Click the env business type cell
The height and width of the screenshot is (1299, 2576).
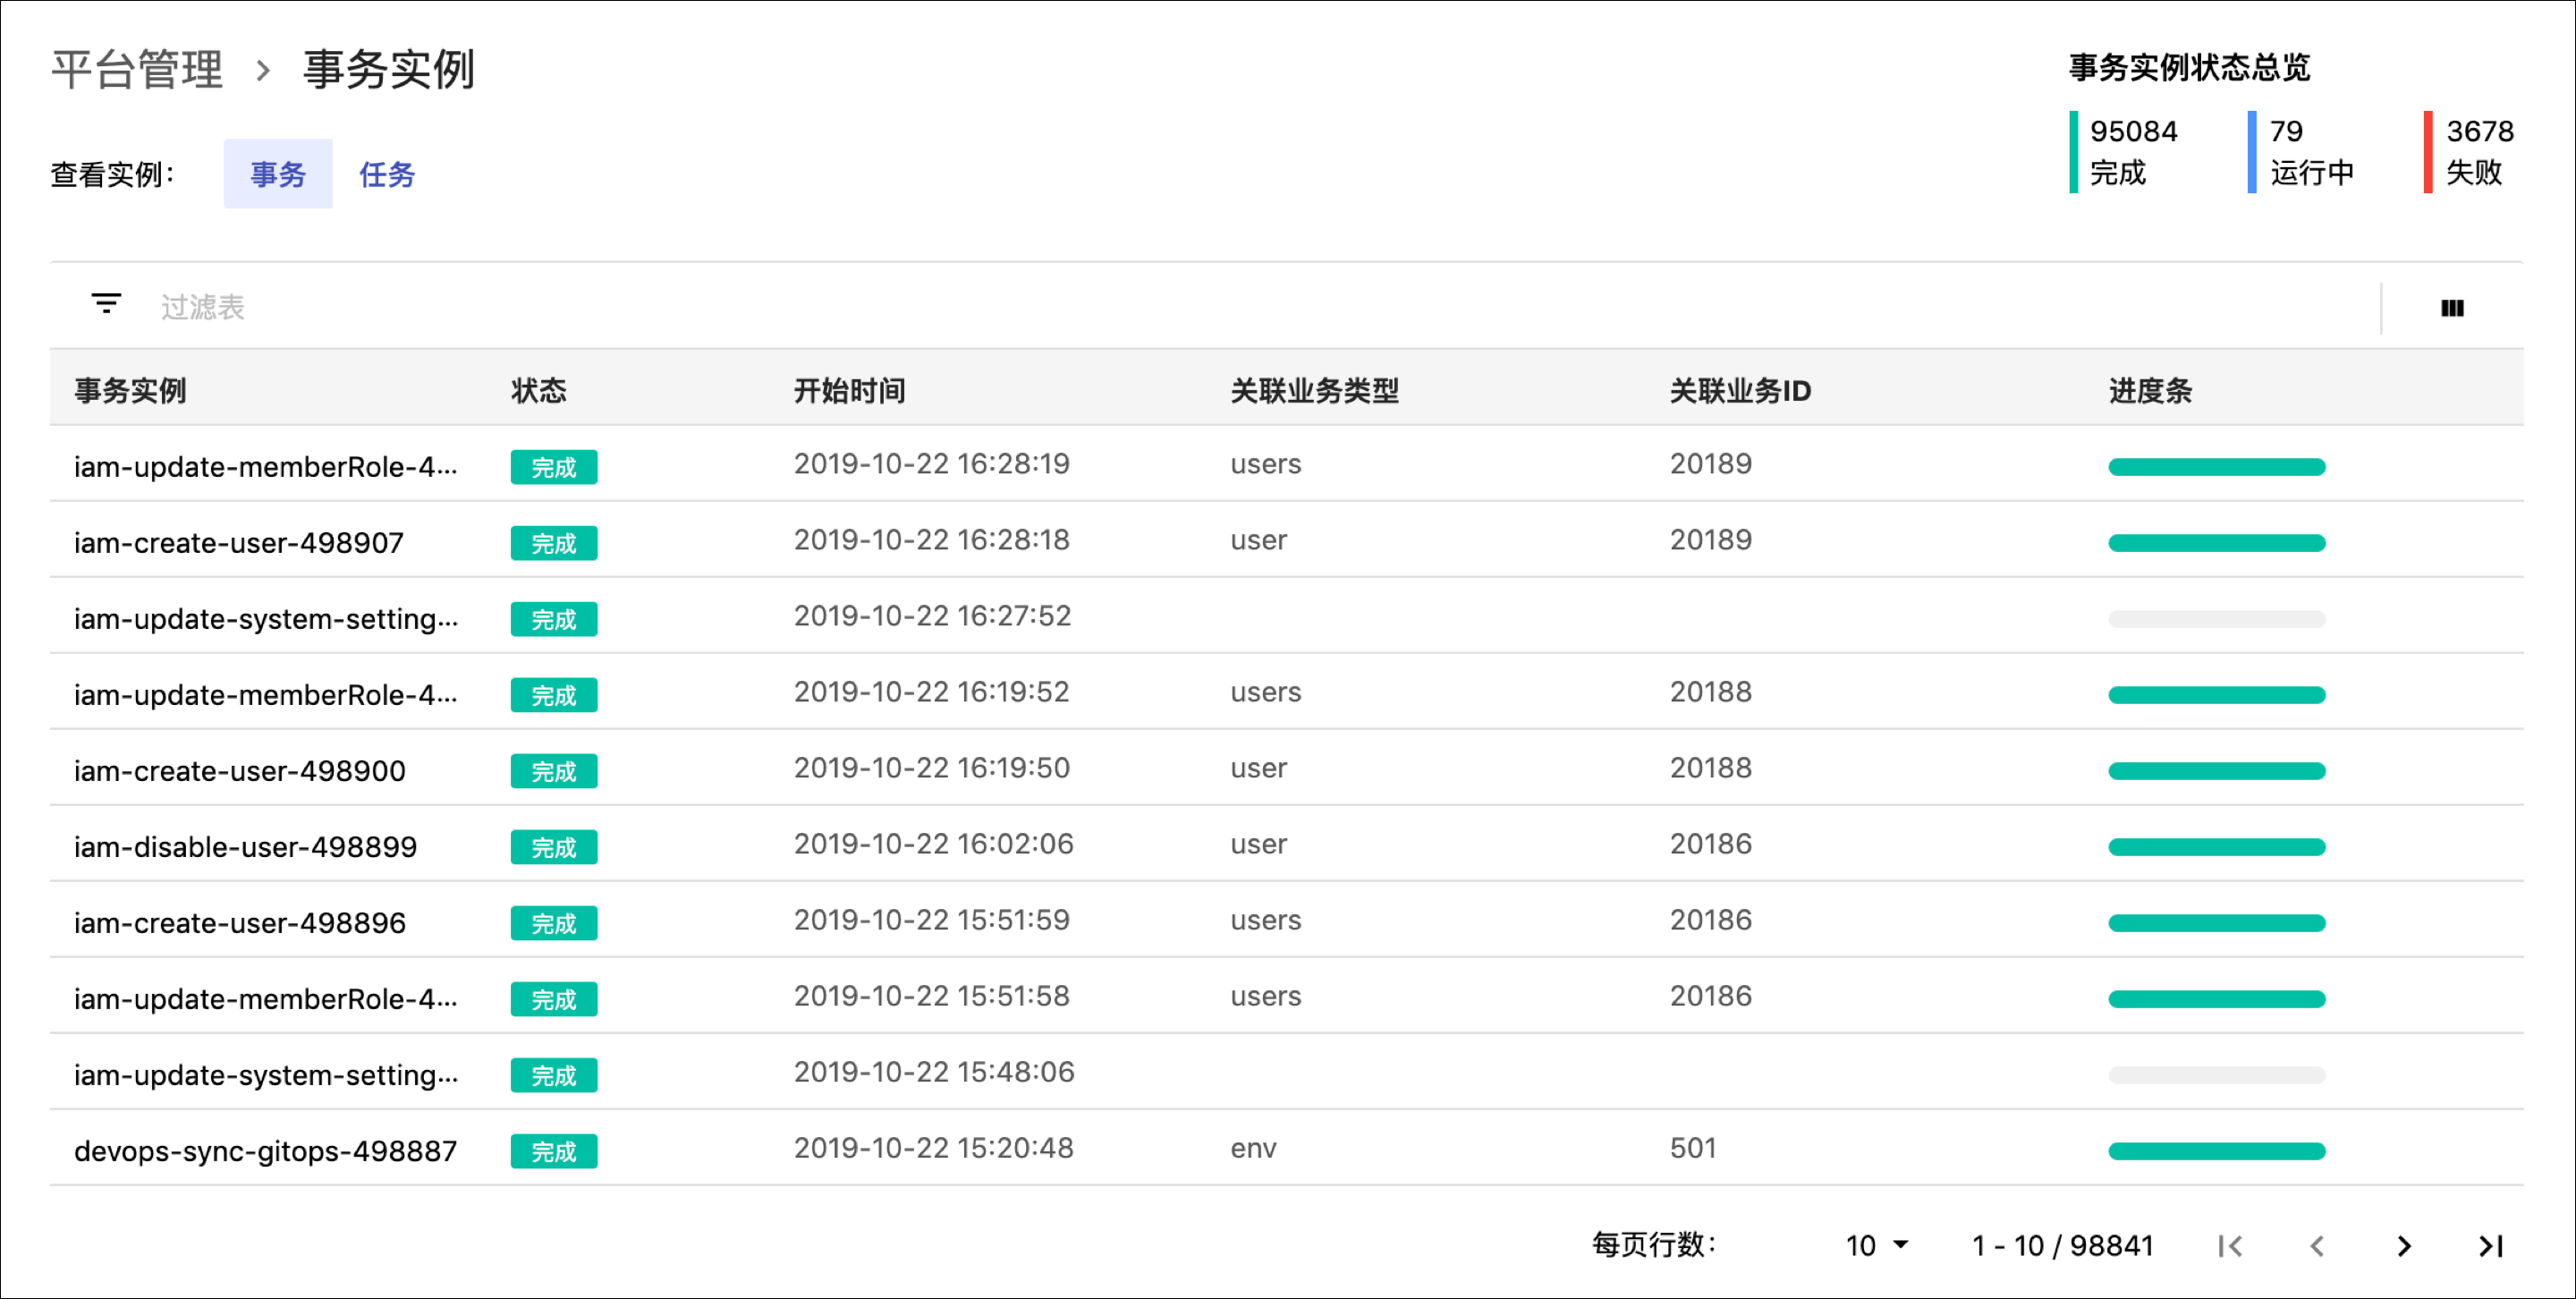(x=1253, y=1149)
